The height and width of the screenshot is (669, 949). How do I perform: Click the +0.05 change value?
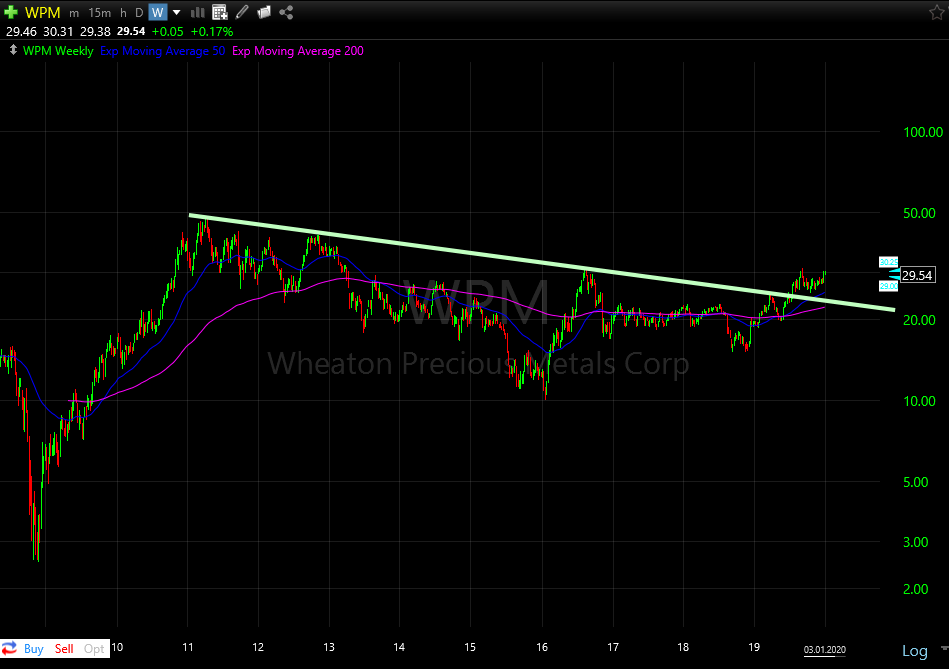(168, 31)
